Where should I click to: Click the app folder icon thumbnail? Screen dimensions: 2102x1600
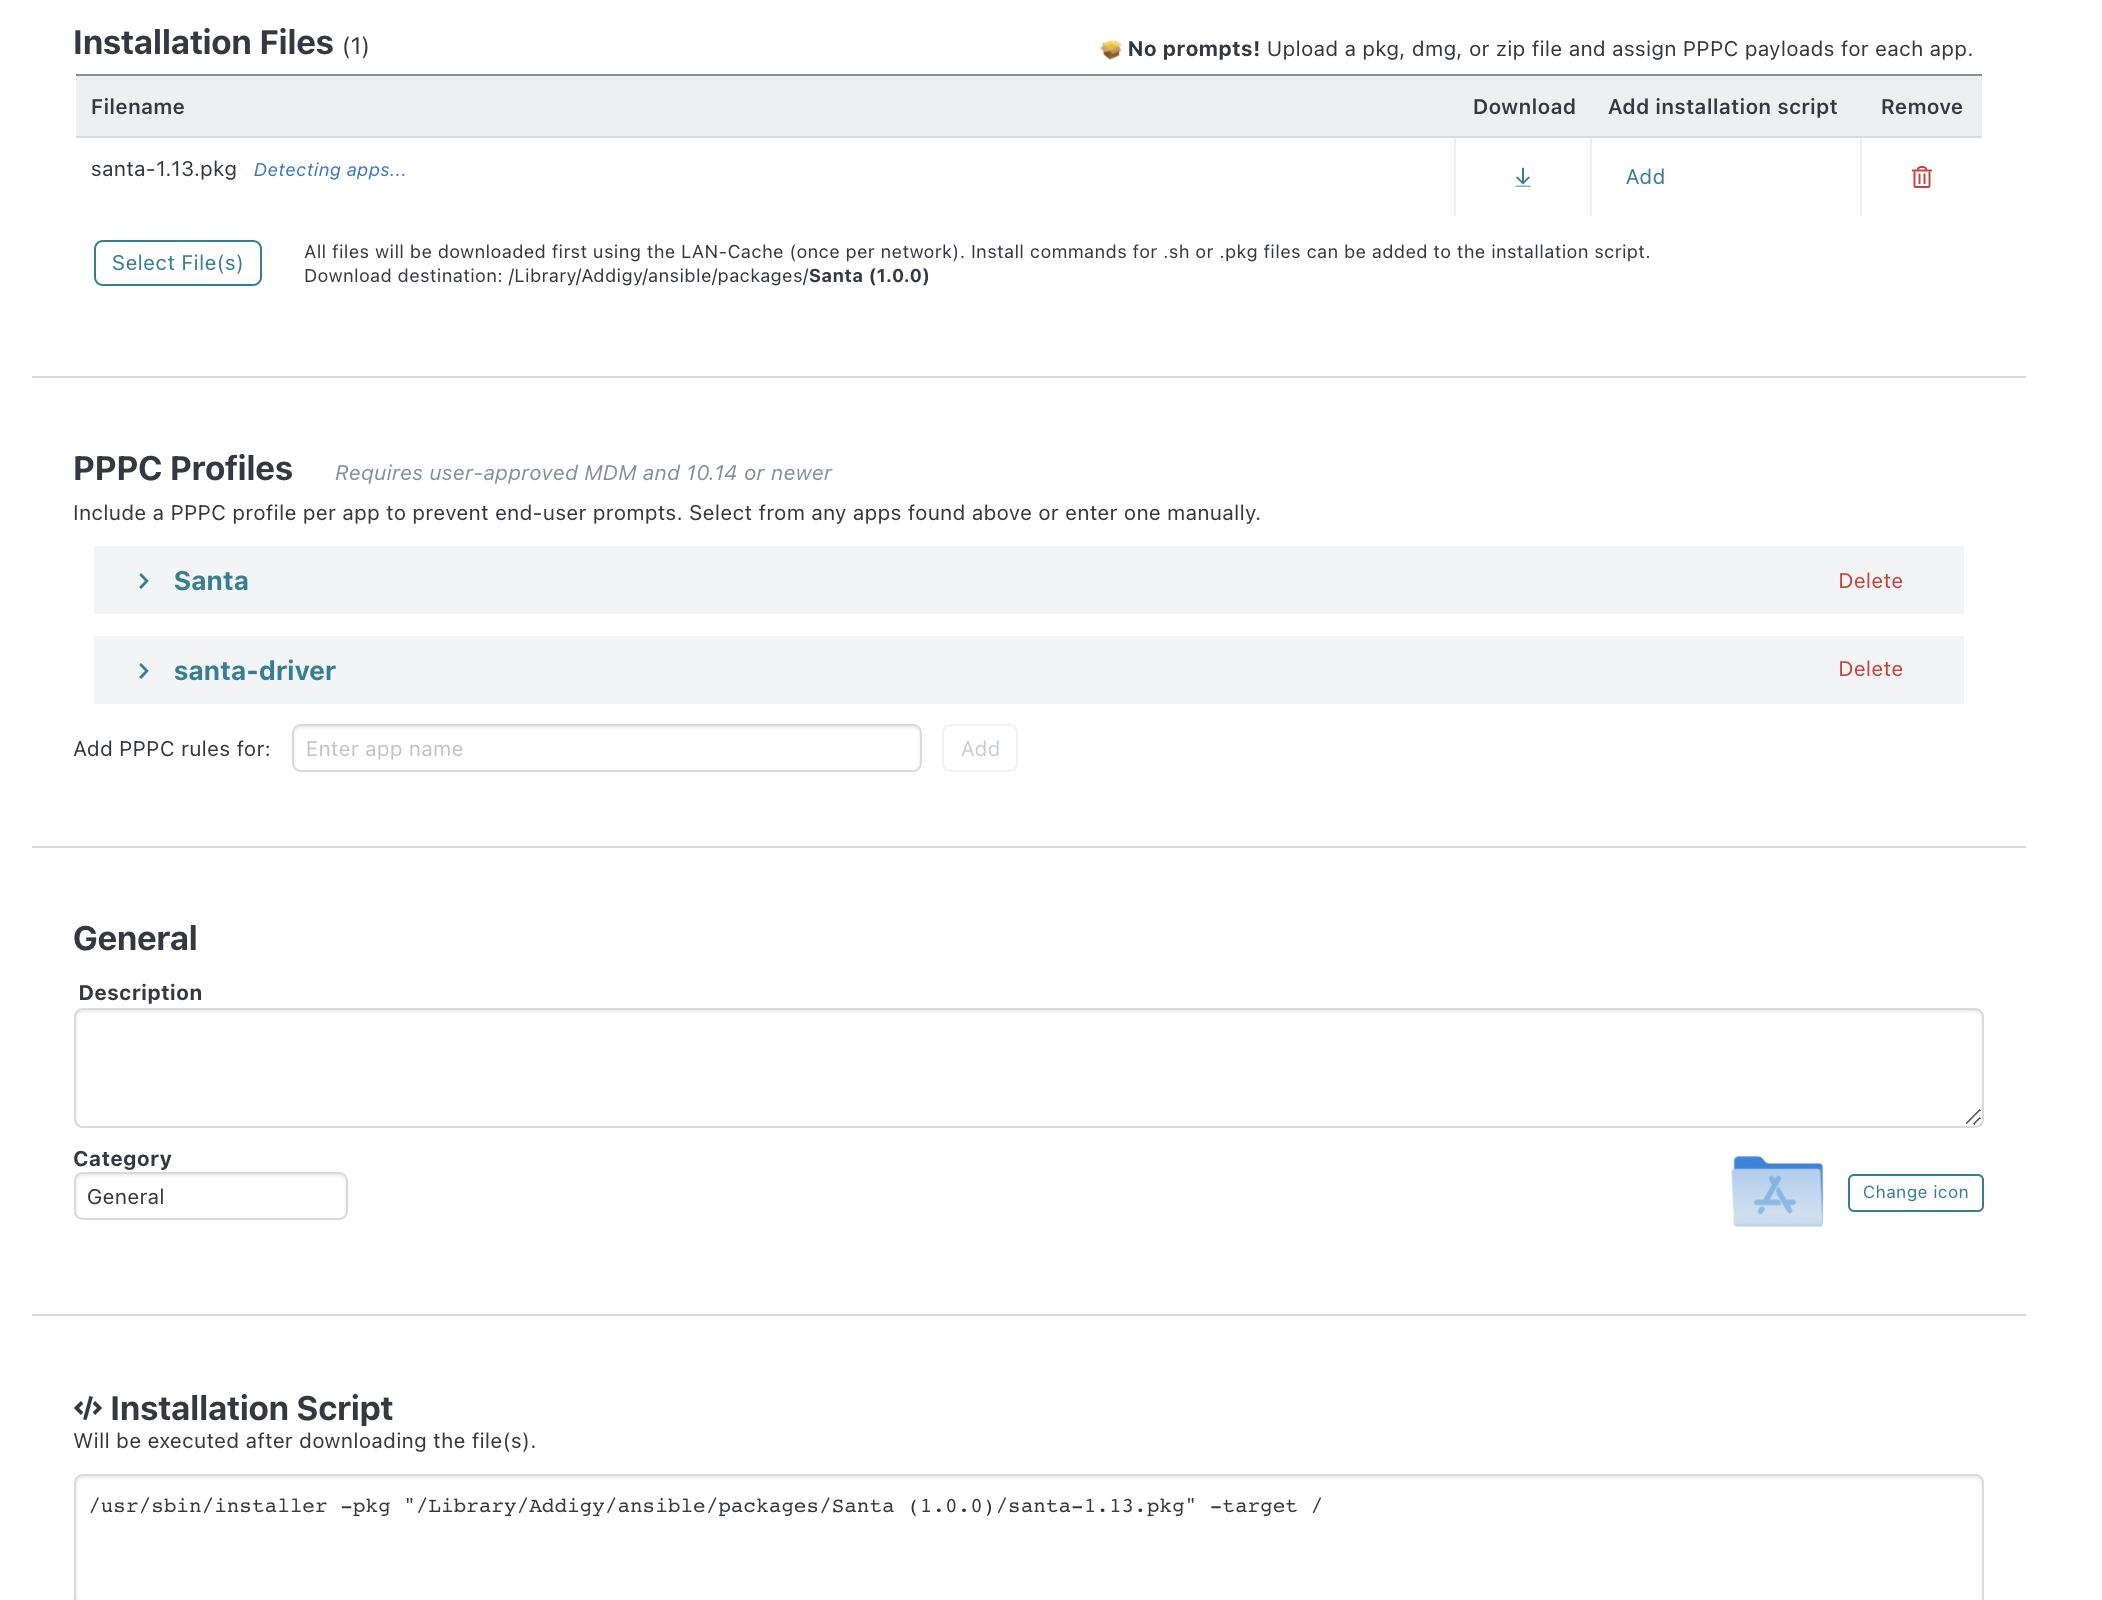1777,1191
